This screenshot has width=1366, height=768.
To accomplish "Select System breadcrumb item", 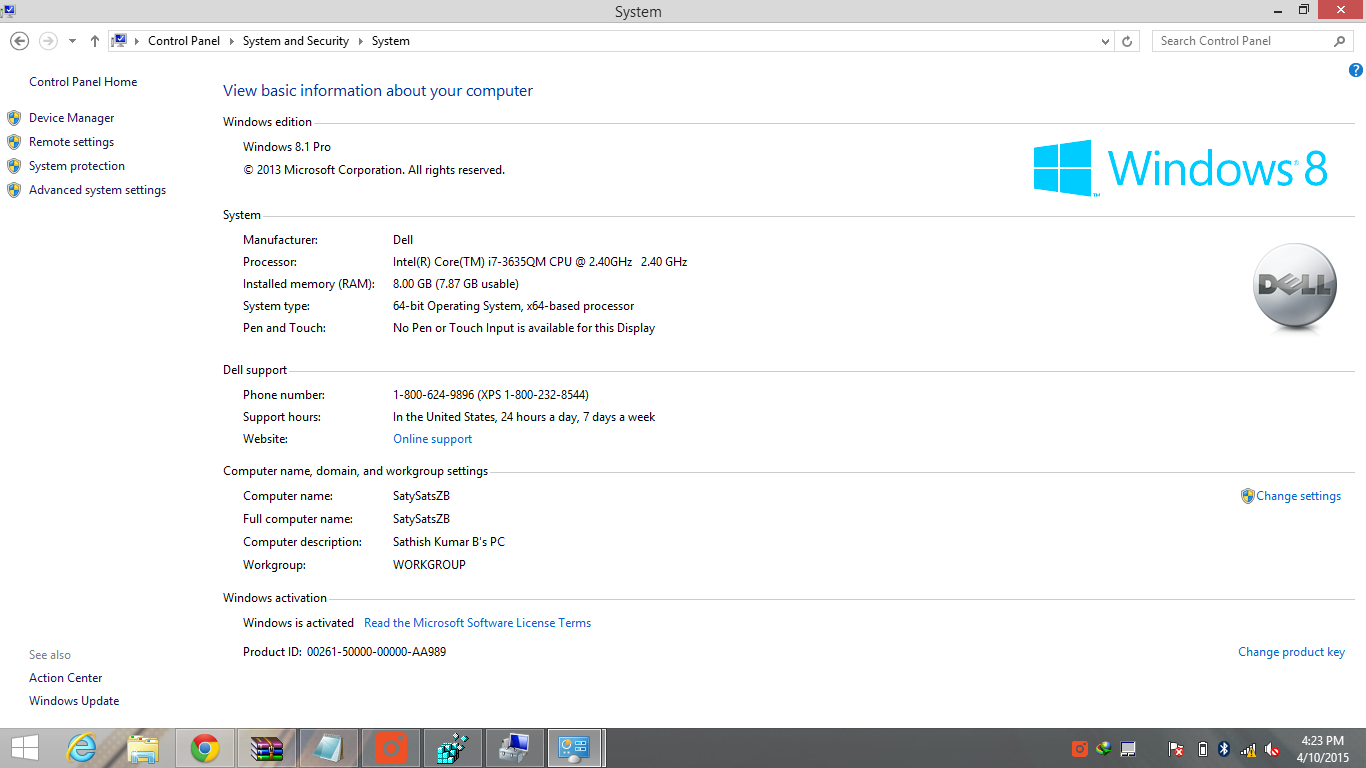I will click(x=391, y=41).
